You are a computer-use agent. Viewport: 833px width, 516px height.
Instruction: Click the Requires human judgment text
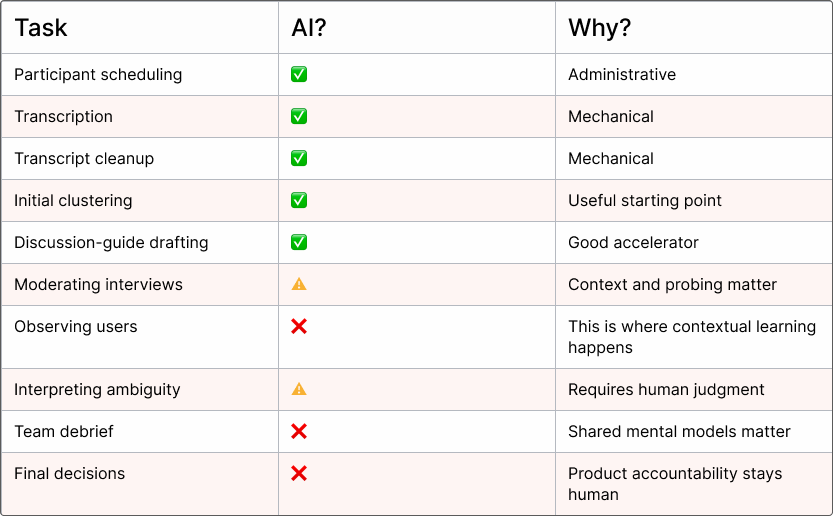pos(666,390)
